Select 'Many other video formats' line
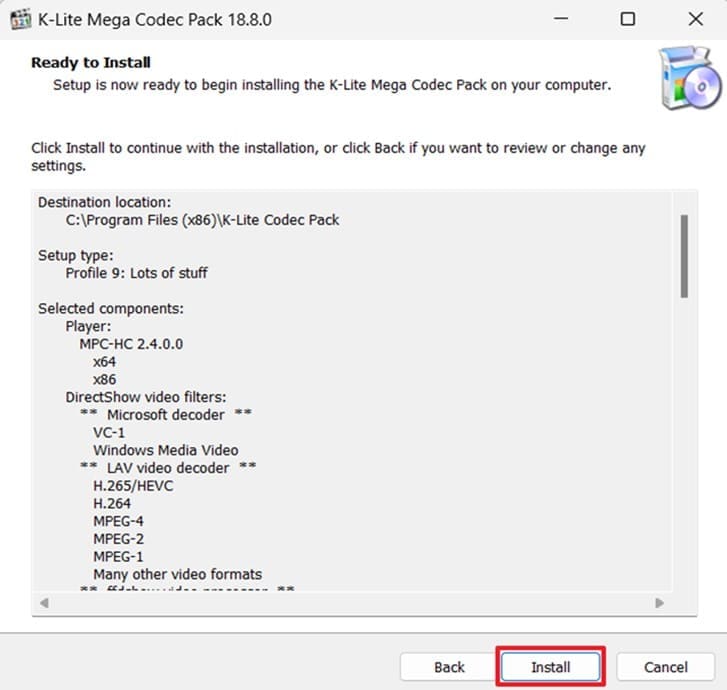The width and height of the screenshot is (727, 690). click(178, 574)
